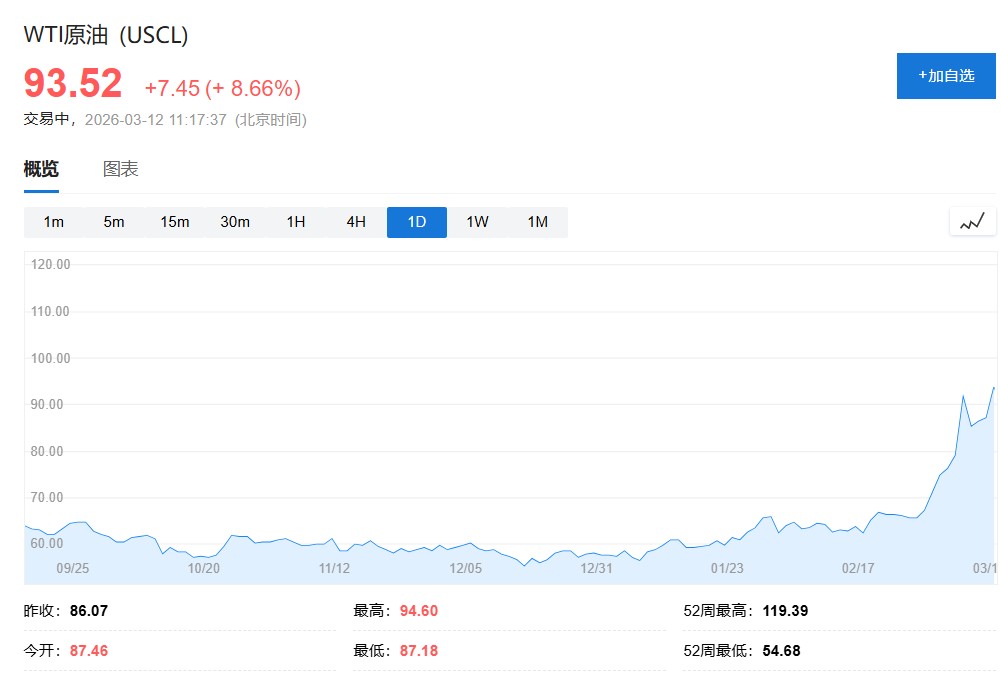Image resolution: width=1001 pixels, height=684 pixels.
Task: Change chart to 1W interval
Action: (477, 222)
